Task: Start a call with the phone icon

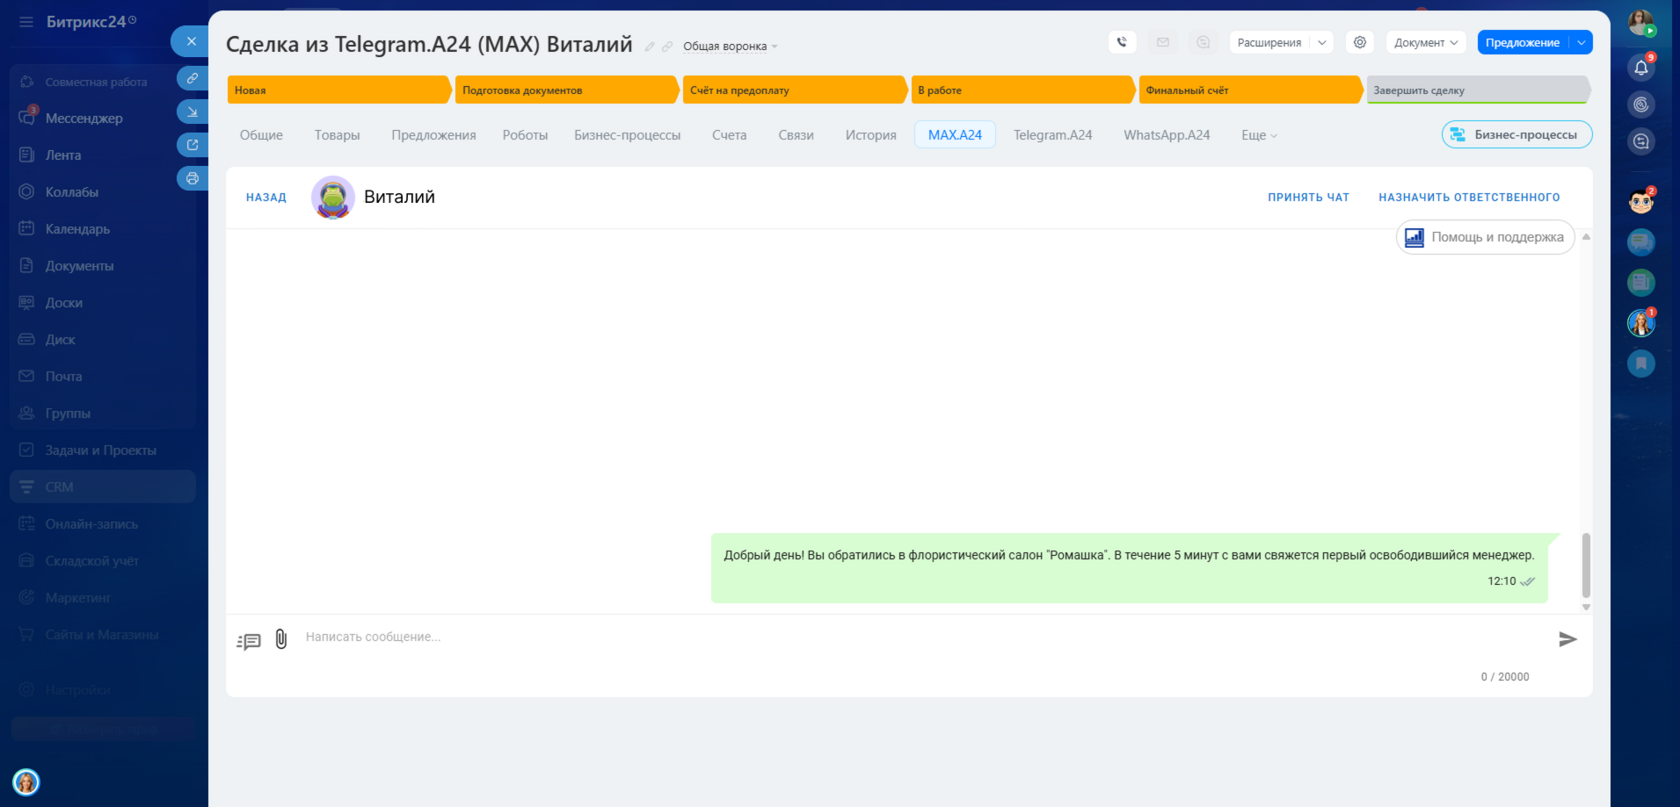Action: [x=1122, y=42]
